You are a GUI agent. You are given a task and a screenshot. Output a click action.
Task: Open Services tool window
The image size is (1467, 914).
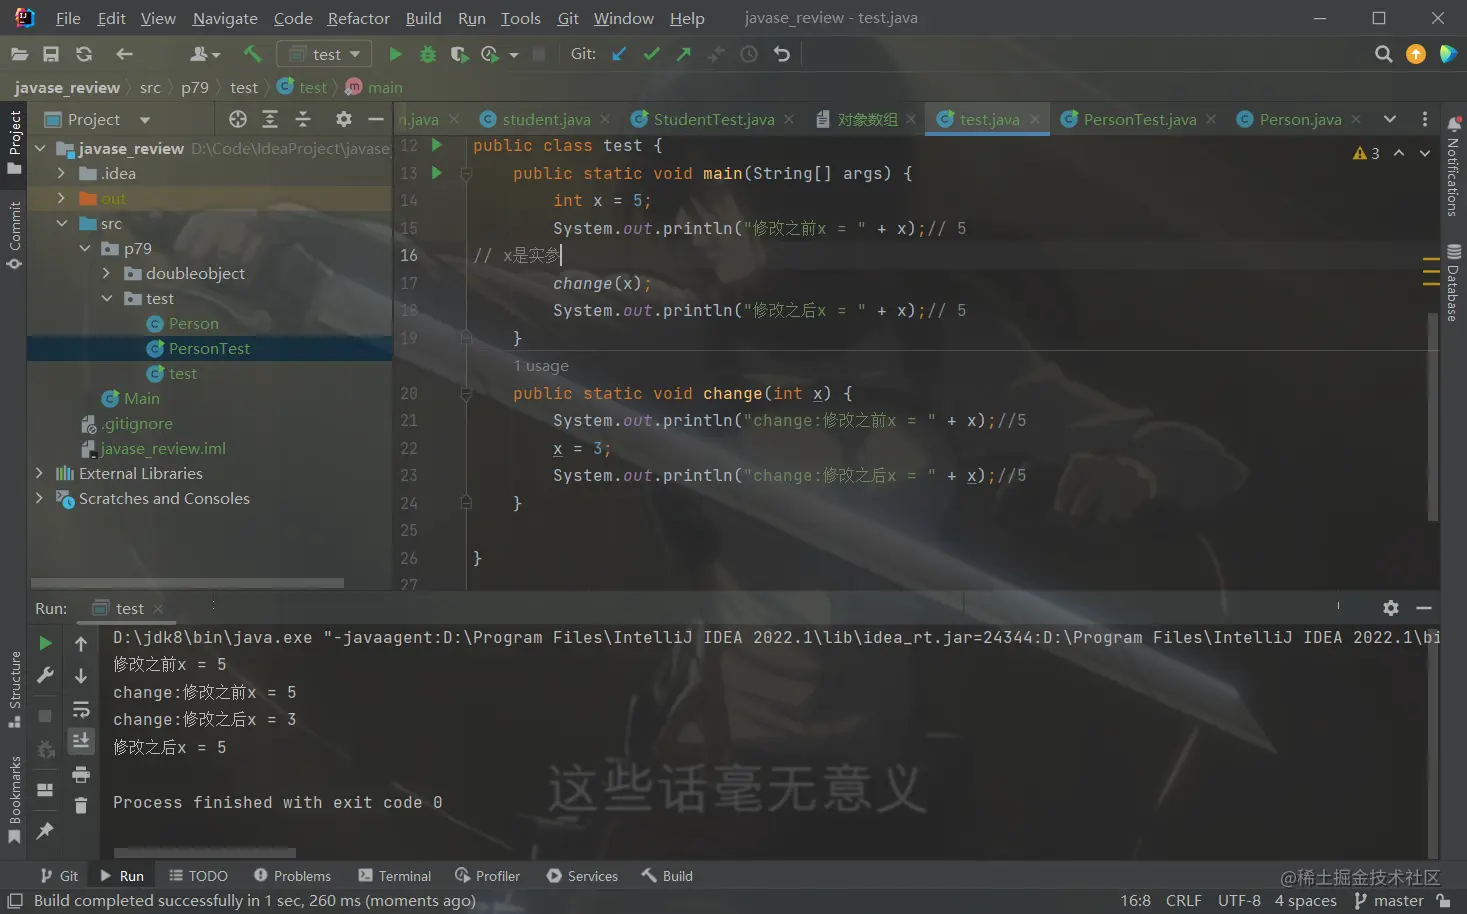(x=582, y=876)
